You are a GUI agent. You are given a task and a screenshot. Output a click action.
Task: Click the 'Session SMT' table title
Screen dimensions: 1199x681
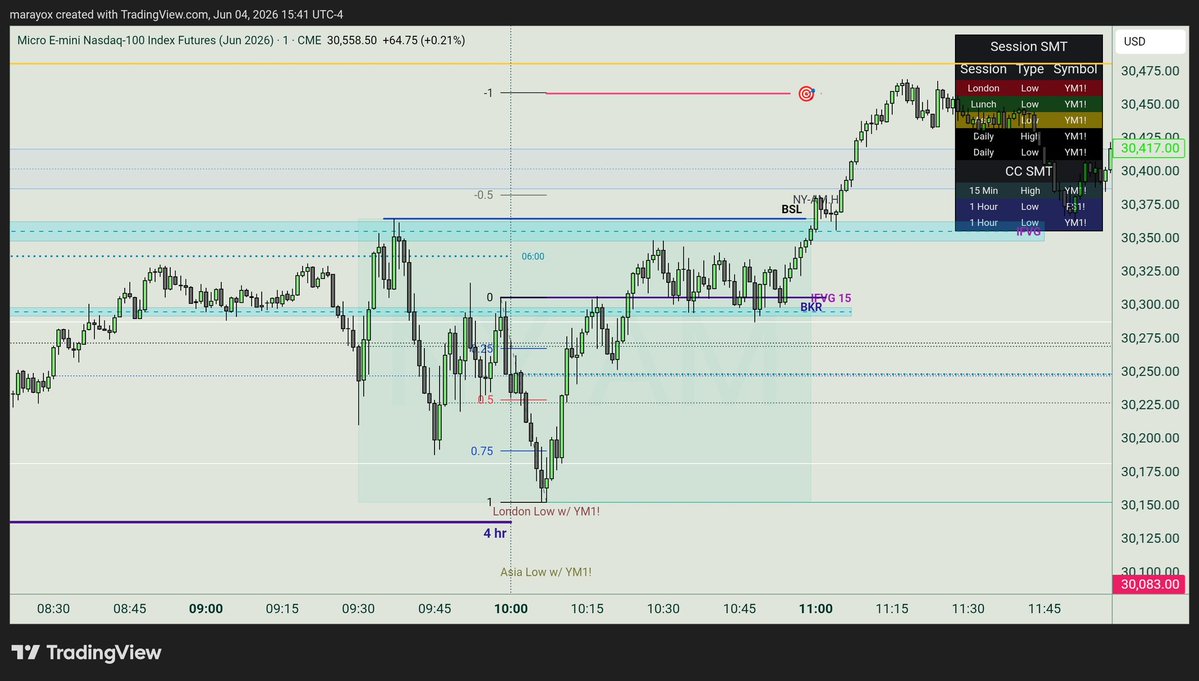(x=1028, y=47)
